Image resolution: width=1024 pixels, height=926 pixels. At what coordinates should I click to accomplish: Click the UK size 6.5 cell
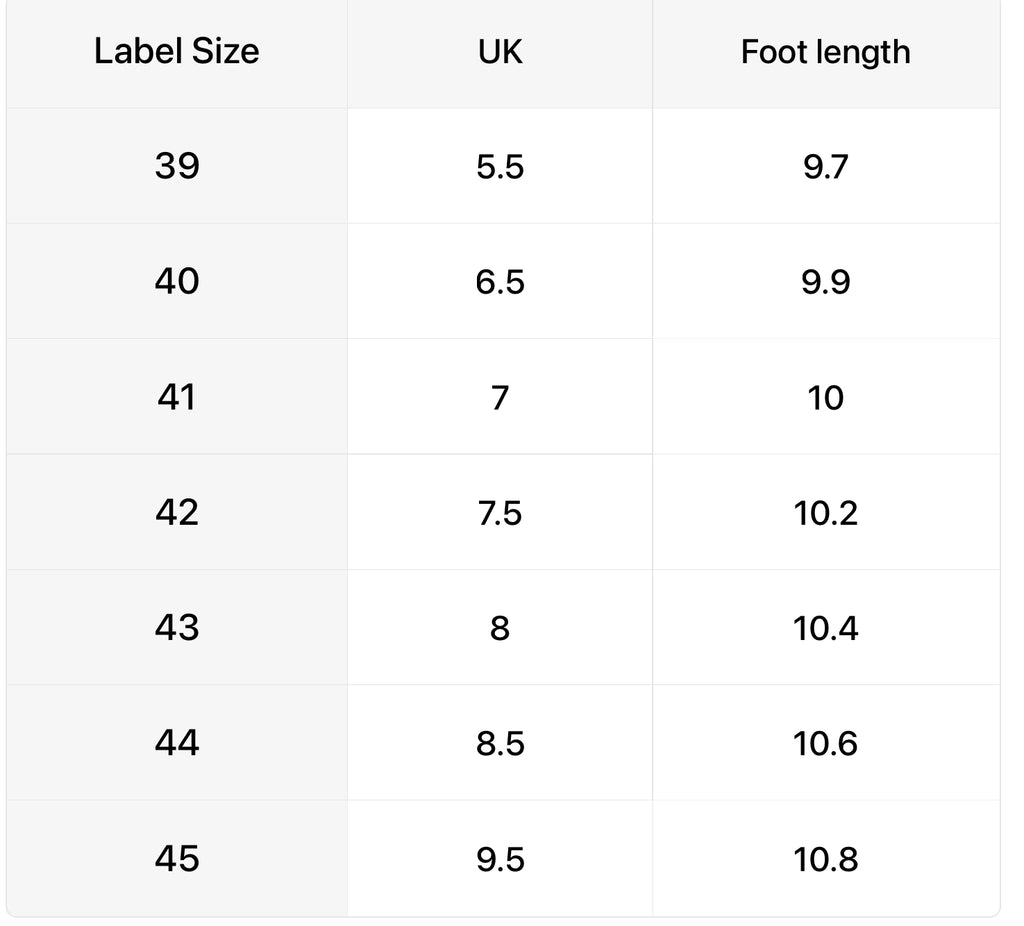point(500,281)
